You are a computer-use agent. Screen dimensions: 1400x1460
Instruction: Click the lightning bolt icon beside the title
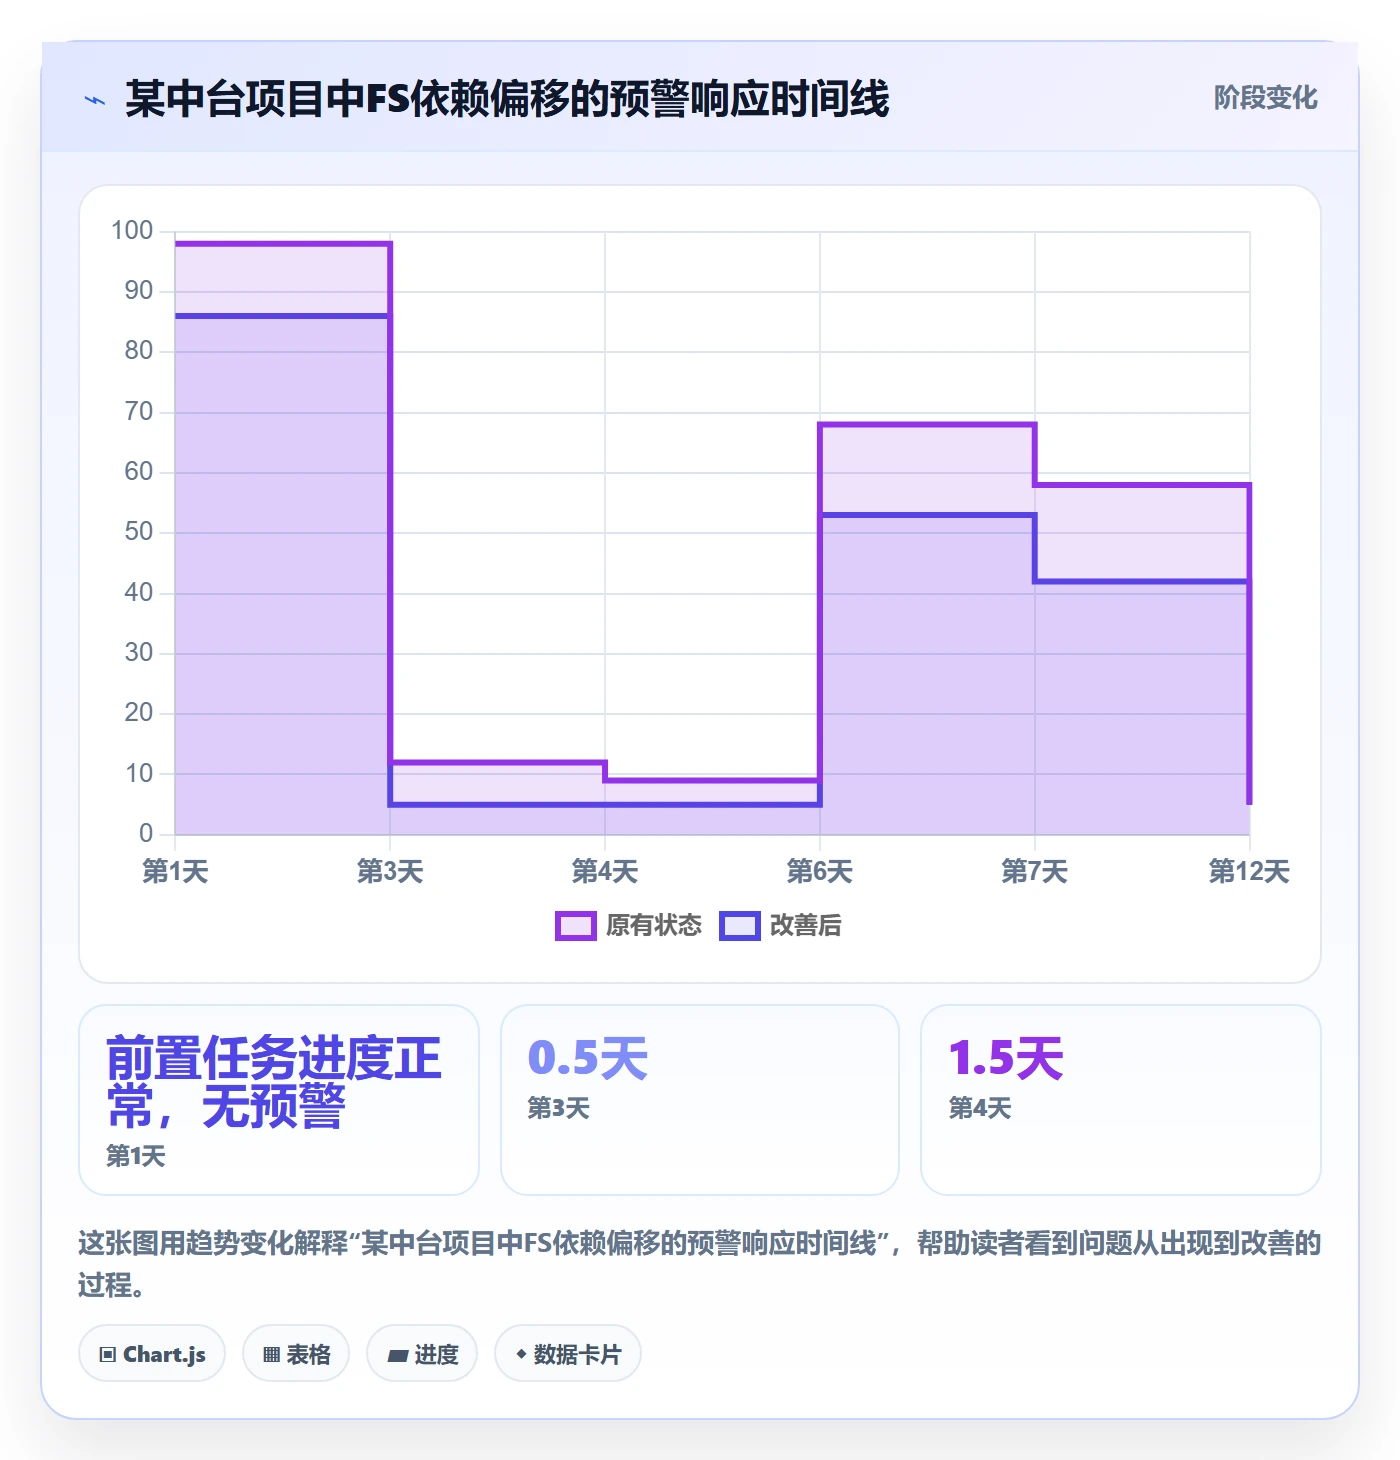pyautogui.click(x=95, y=100)
